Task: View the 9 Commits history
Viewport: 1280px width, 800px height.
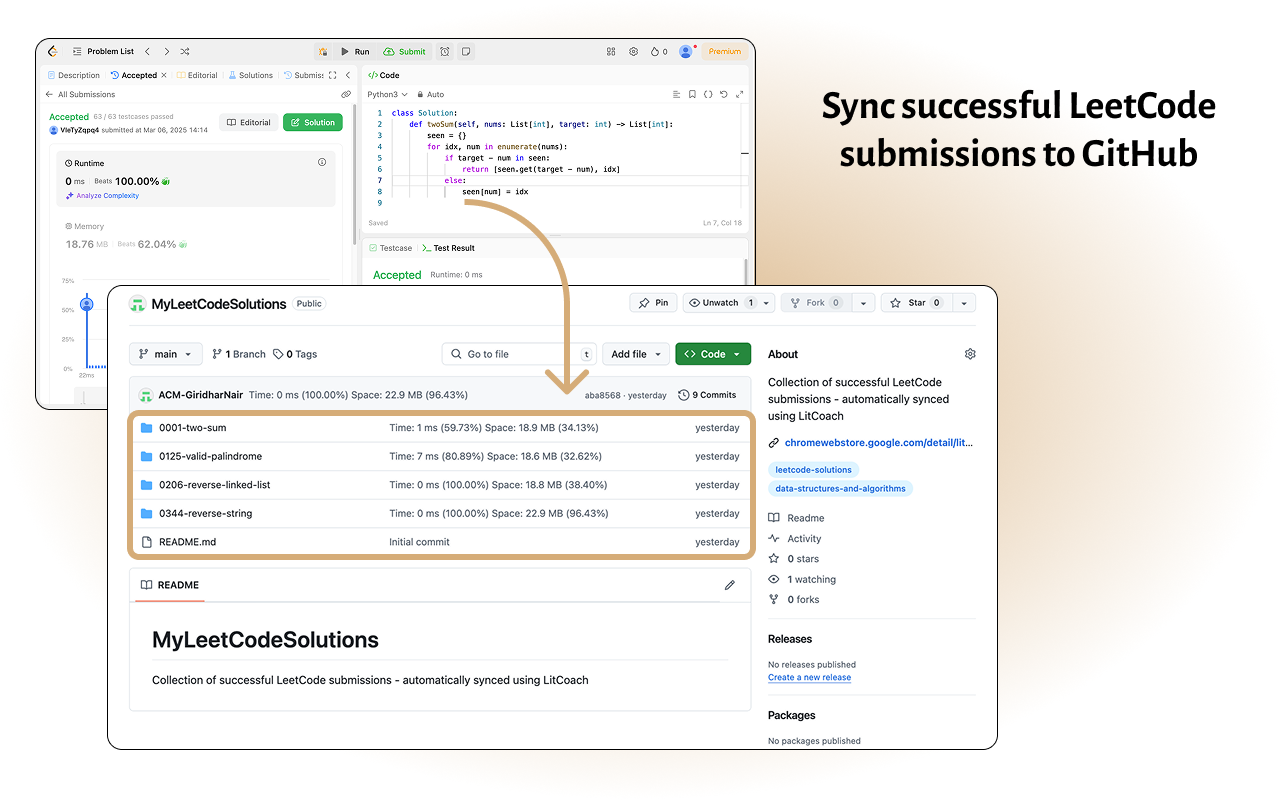Action: [707, 395]
